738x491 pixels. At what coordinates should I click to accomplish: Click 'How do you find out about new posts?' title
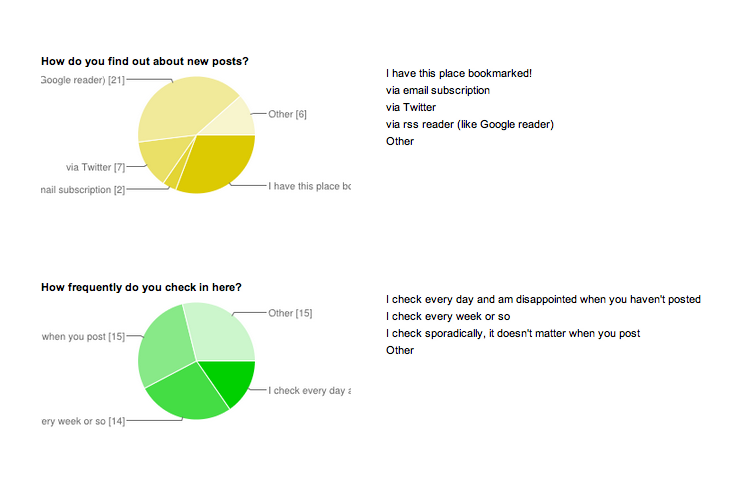click(144, 61)
